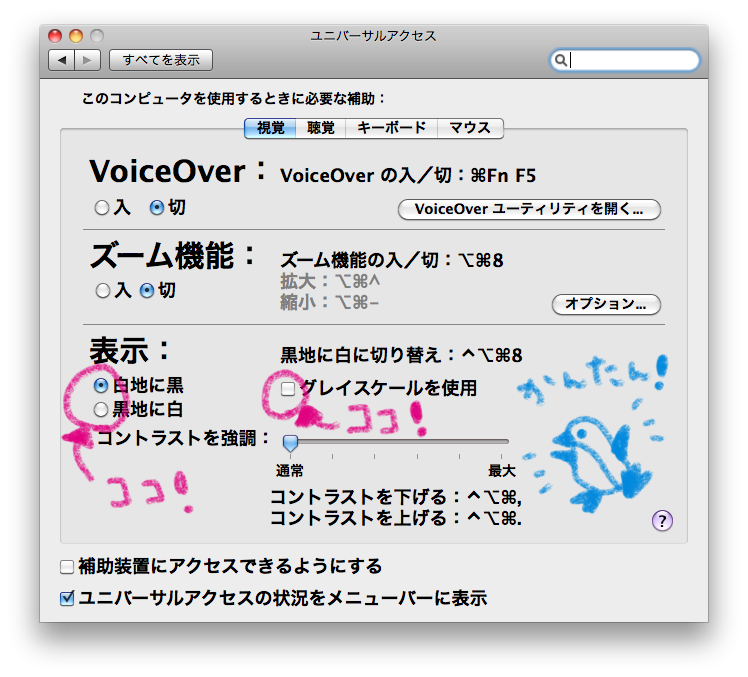
Task: Click the magnifier icon in search field
Action: point(561,60)
